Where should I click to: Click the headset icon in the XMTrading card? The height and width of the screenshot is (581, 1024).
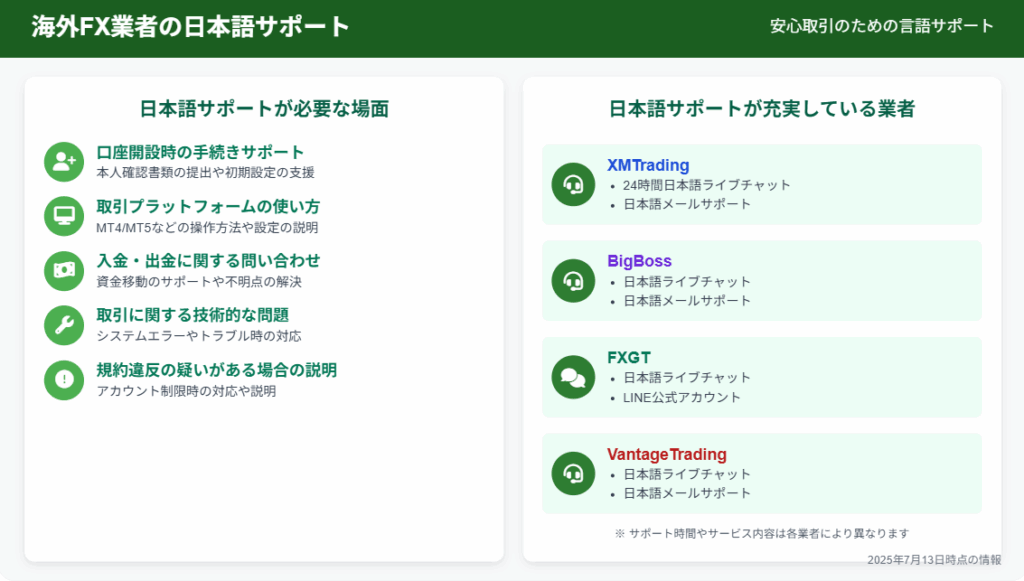[x=573, y=184]
